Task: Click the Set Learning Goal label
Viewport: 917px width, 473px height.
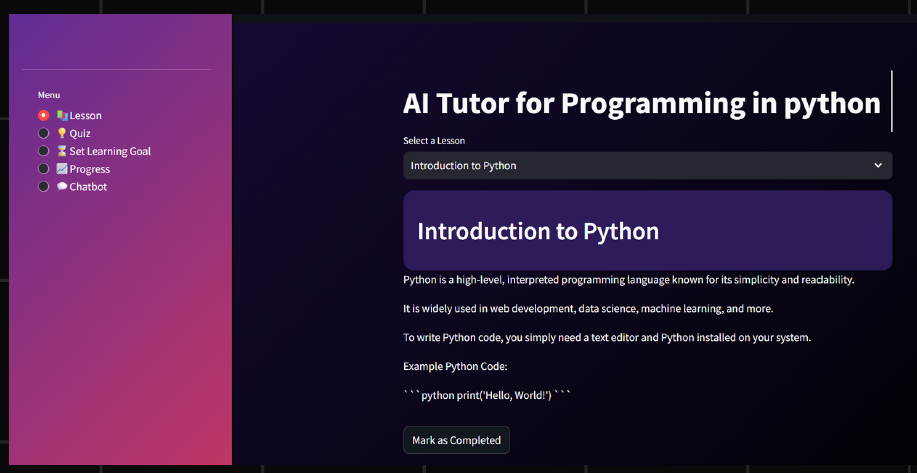Action: point(110,151)
